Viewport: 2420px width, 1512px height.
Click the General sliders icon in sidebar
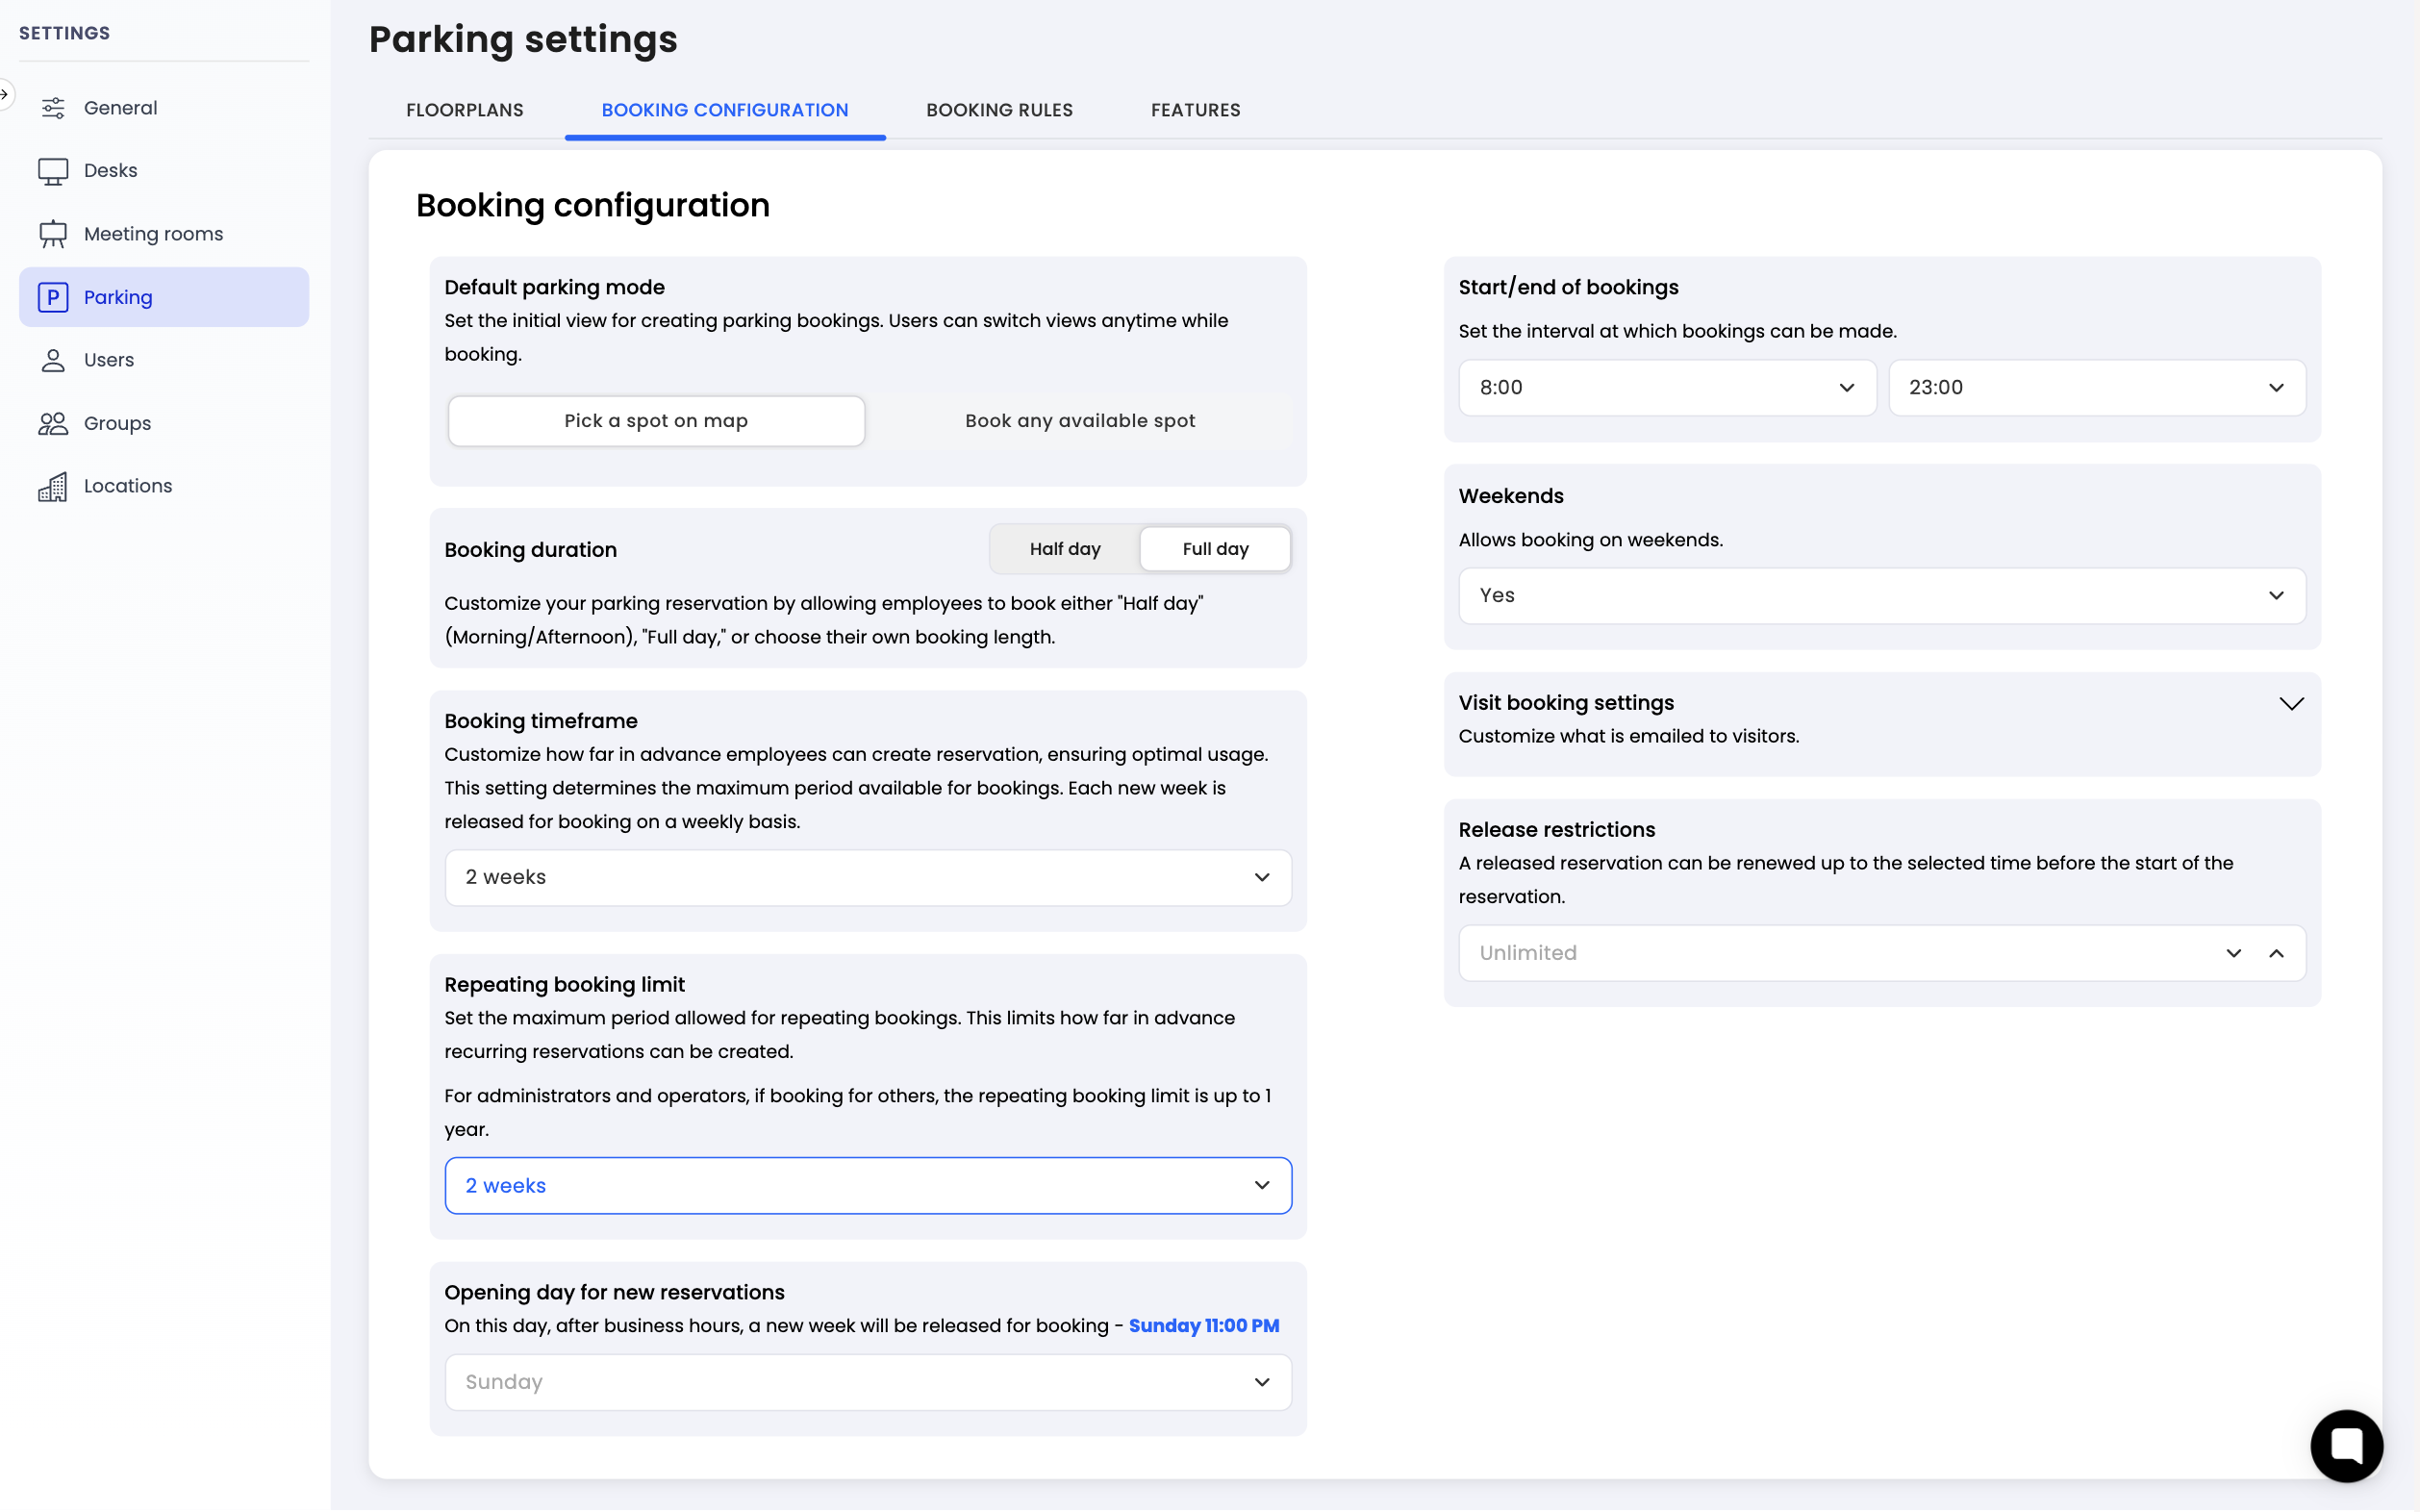53,108
